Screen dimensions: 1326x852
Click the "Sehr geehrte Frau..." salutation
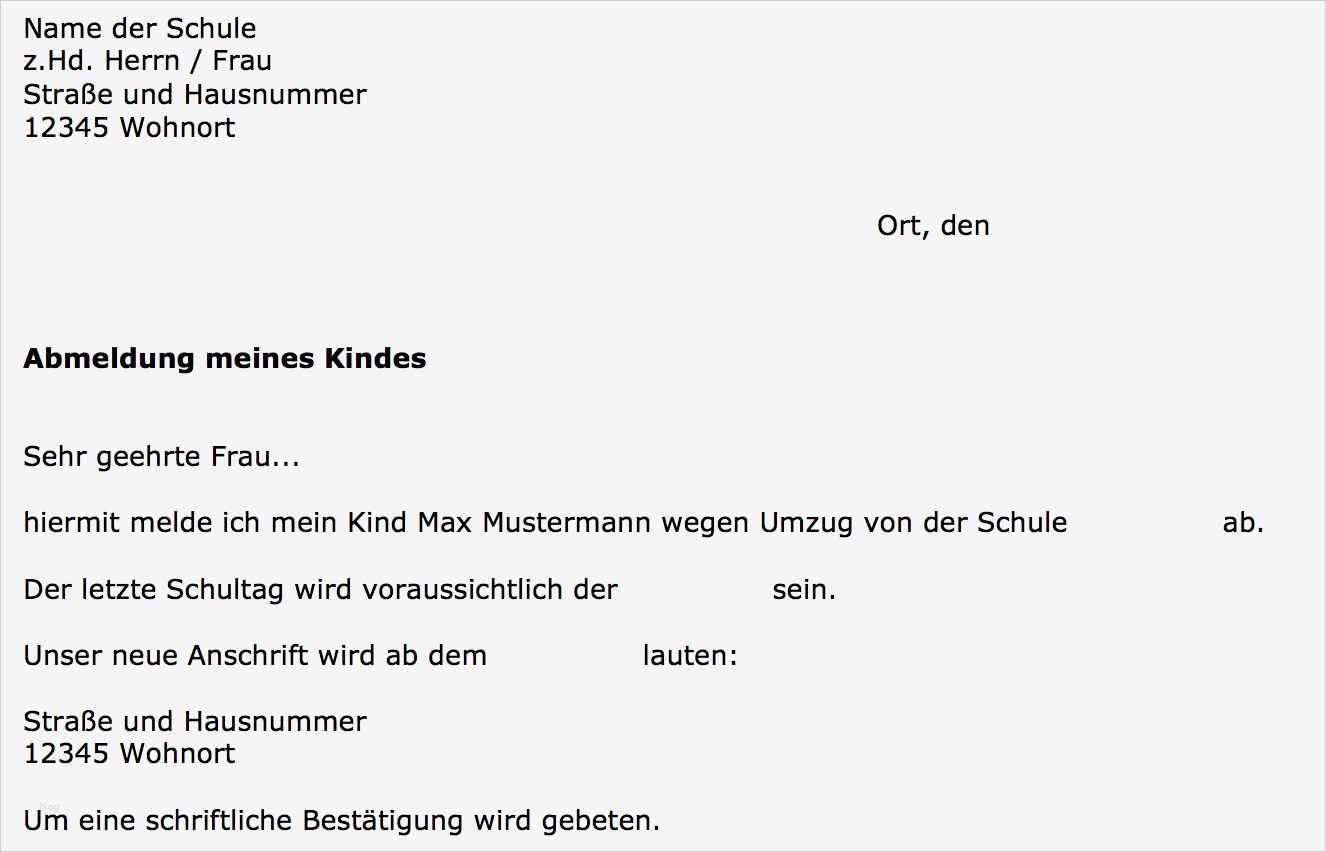[161, 458]
